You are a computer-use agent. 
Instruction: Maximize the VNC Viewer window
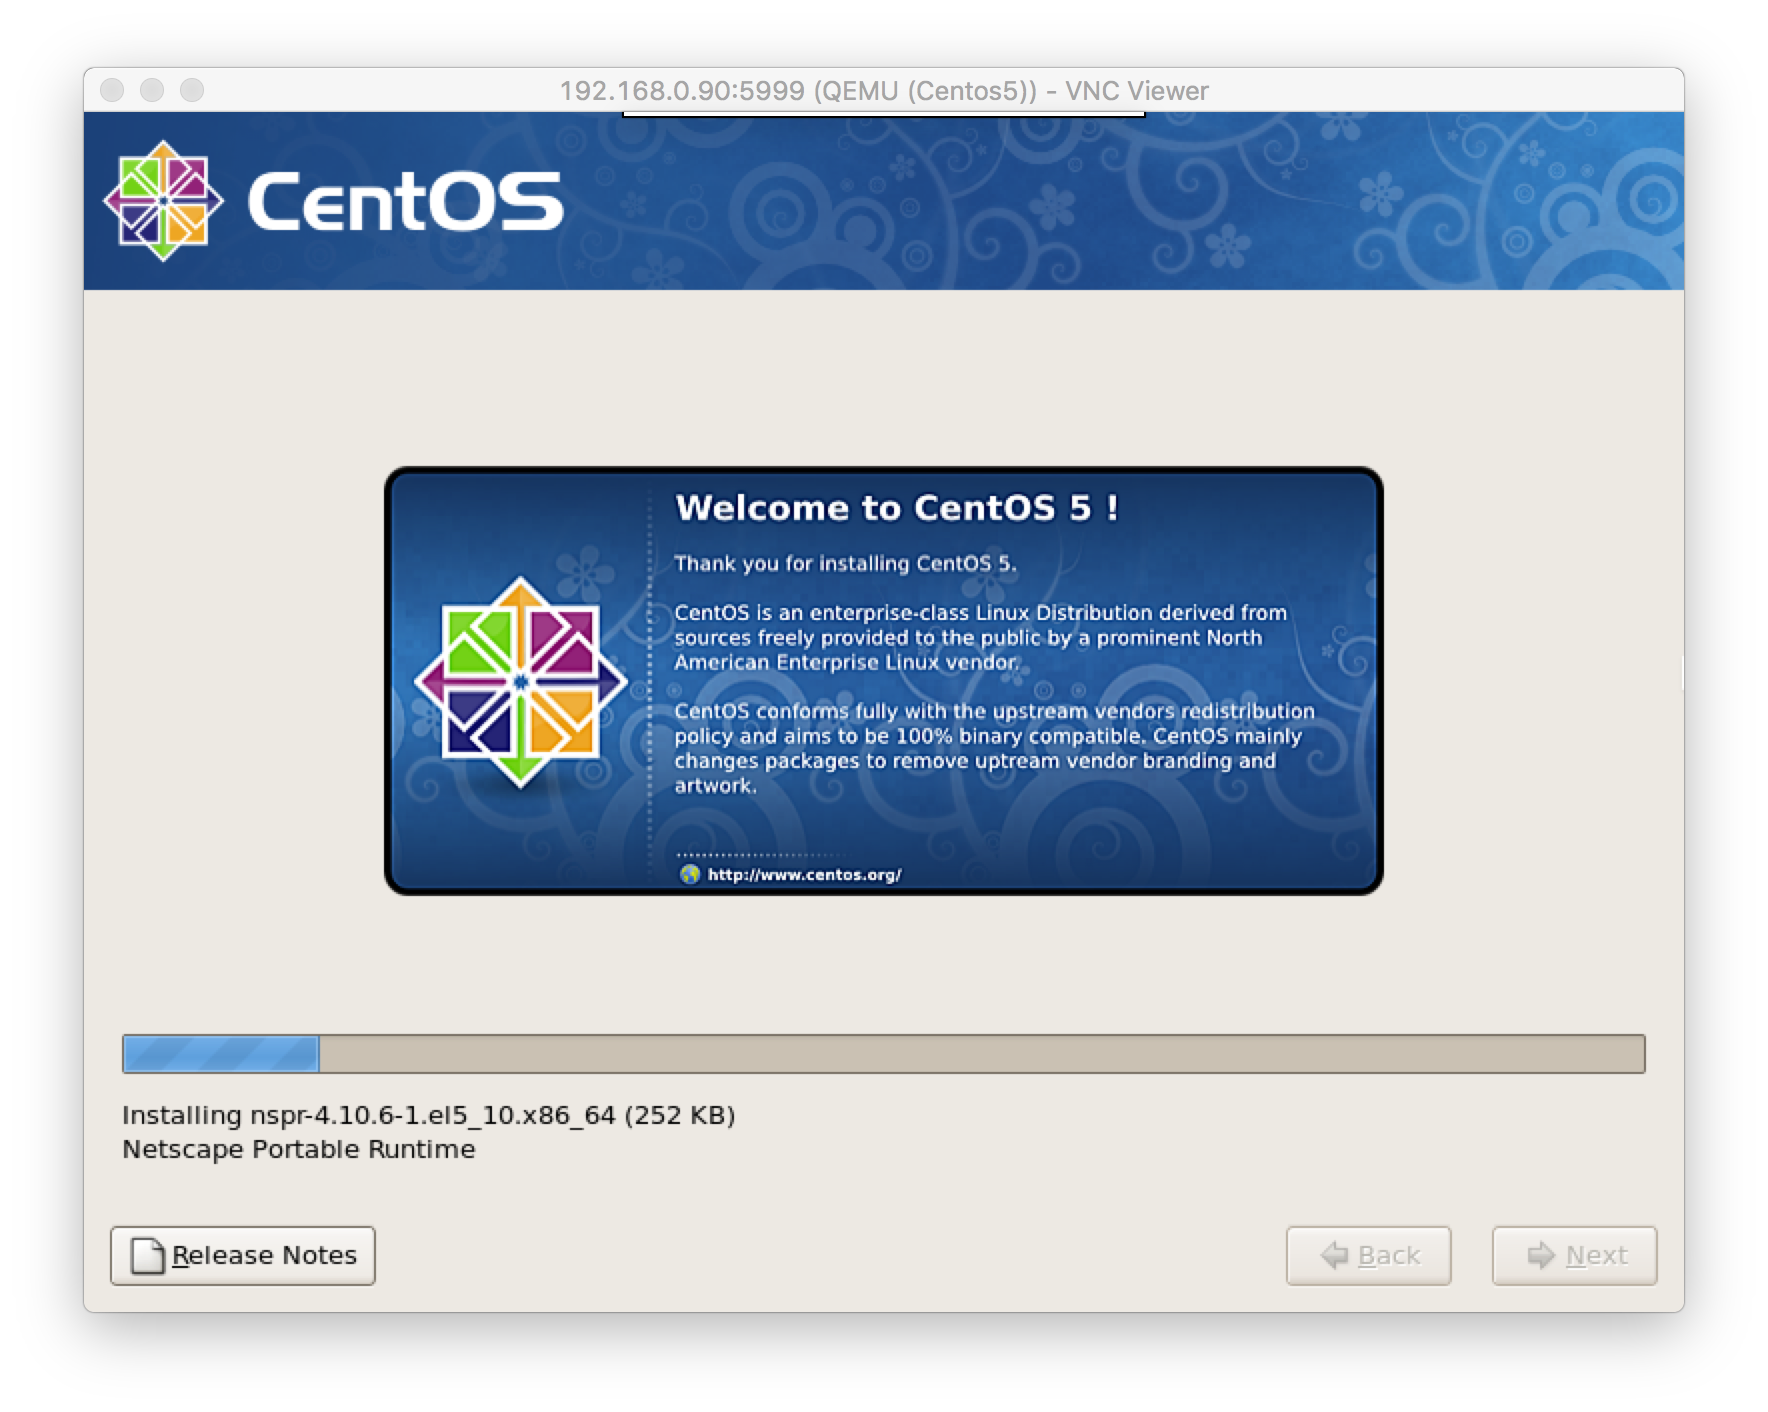point(192,90)
